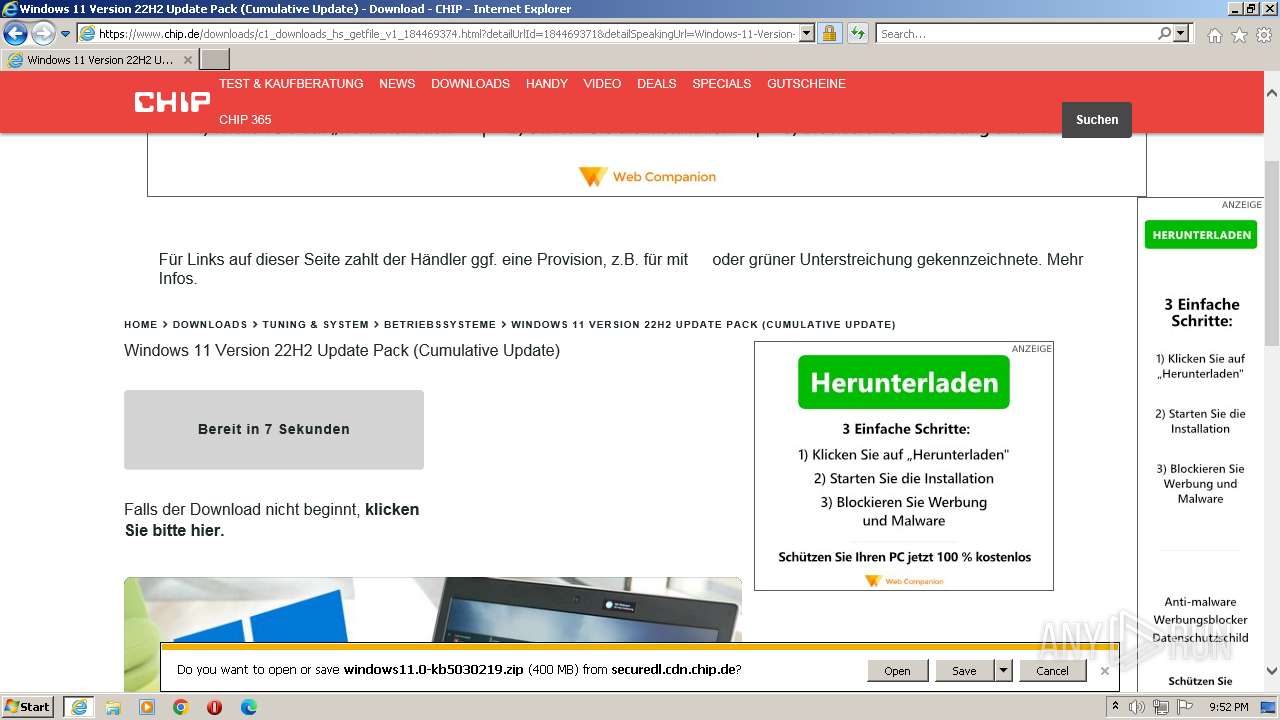Open Google Chrome taskbar icon

pos(181,707)
